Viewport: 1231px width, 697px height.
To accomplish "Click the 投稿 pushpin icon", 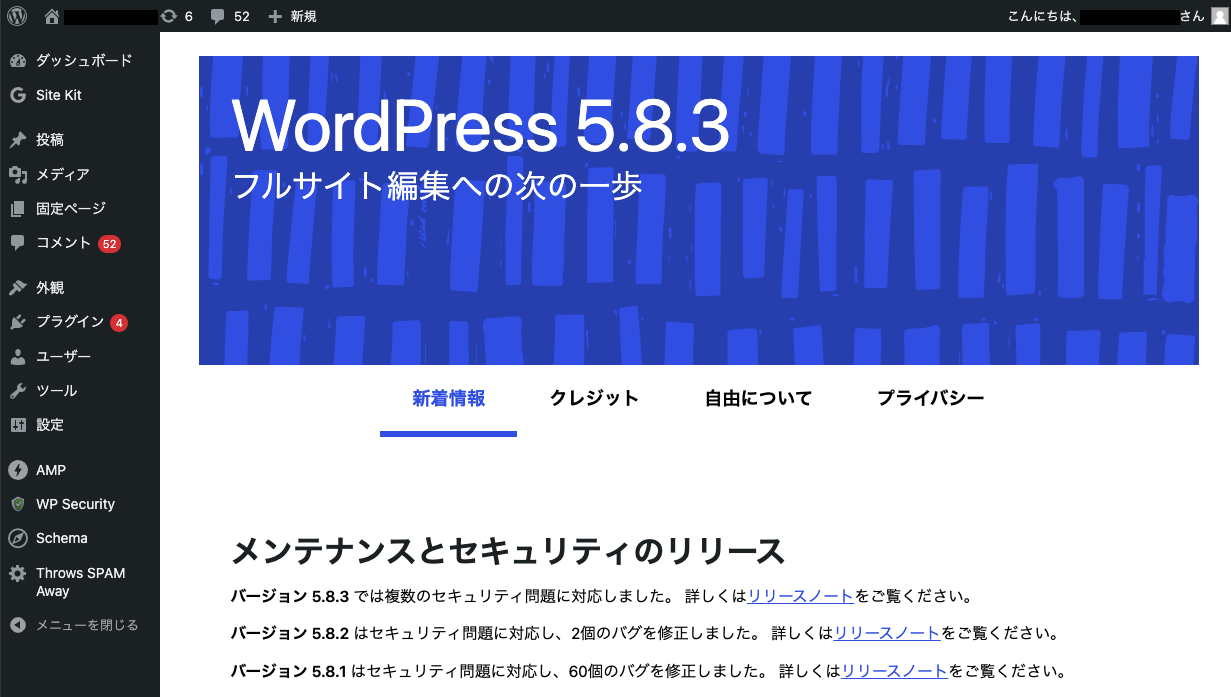I will [17, 140].
